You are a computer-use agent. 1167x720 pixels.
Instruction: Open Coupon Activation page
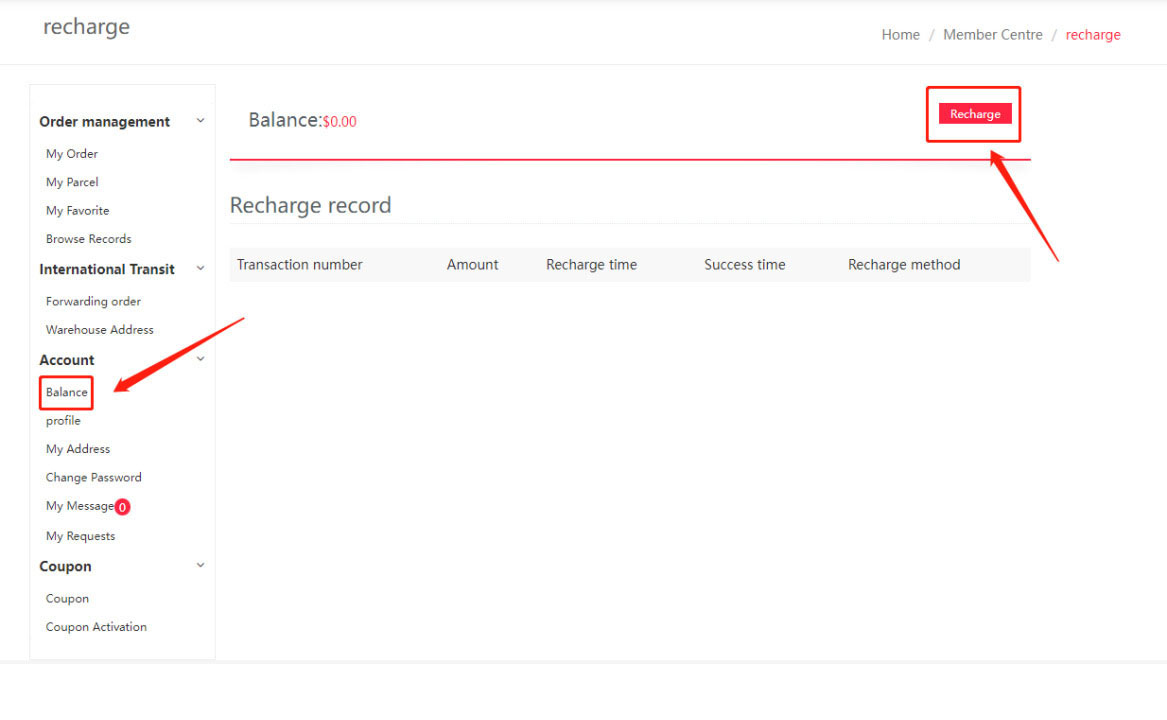(x=96, y=627)
